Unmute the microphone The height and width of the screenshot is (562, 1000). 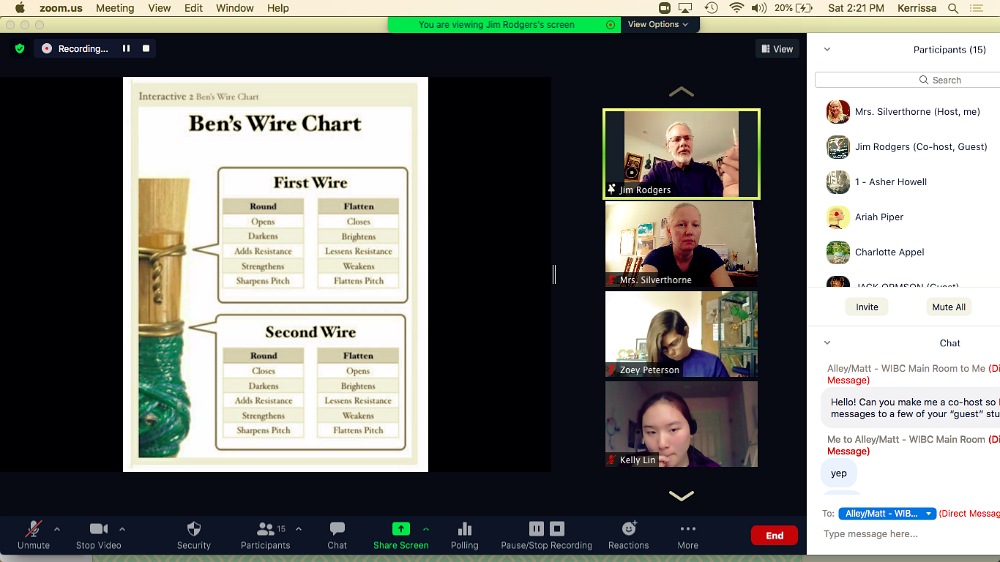[x=33, y=535]
